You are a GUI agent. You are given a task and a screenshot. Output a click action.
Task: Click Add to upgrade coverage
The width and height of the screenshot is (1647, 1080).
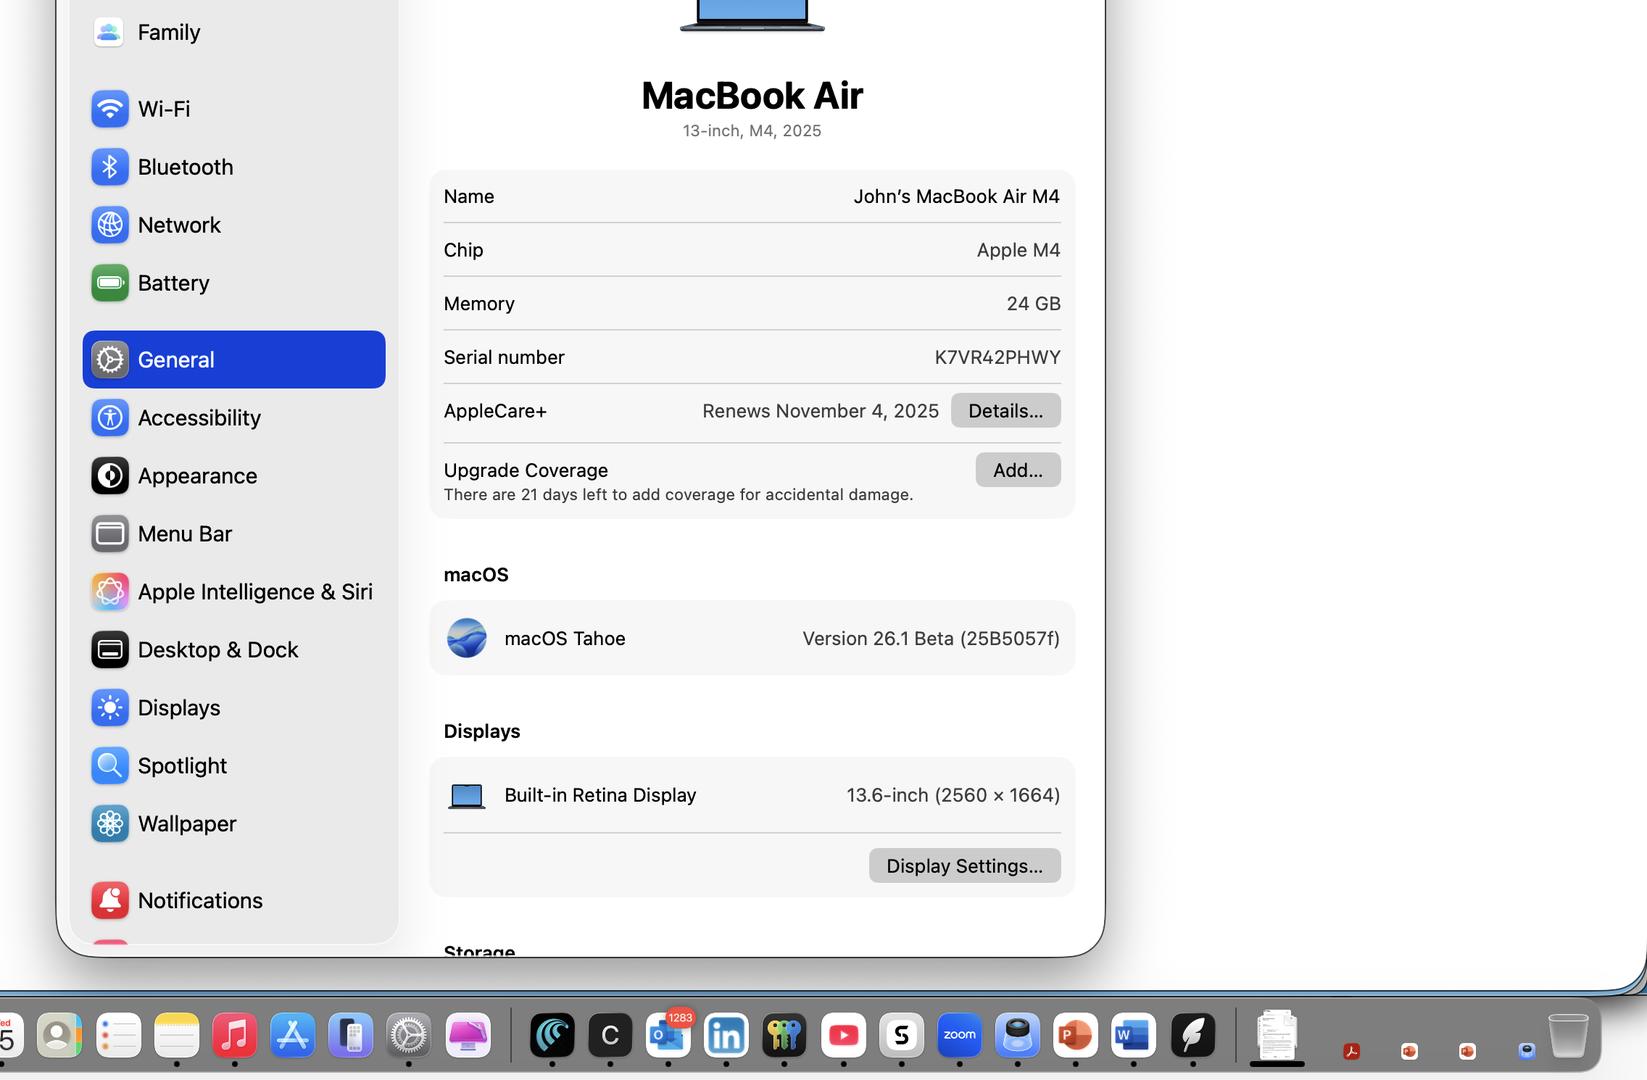(x=1017, y=470)
